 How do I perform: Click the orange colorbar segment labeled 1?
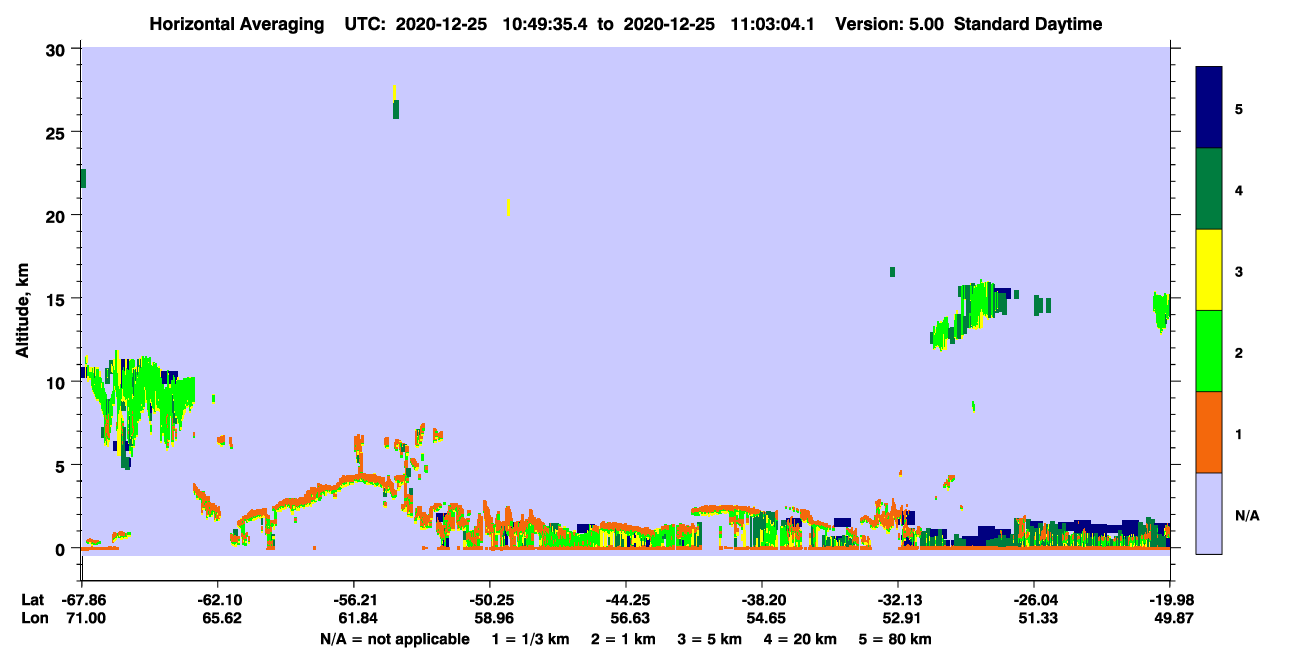coord(1209,432)
